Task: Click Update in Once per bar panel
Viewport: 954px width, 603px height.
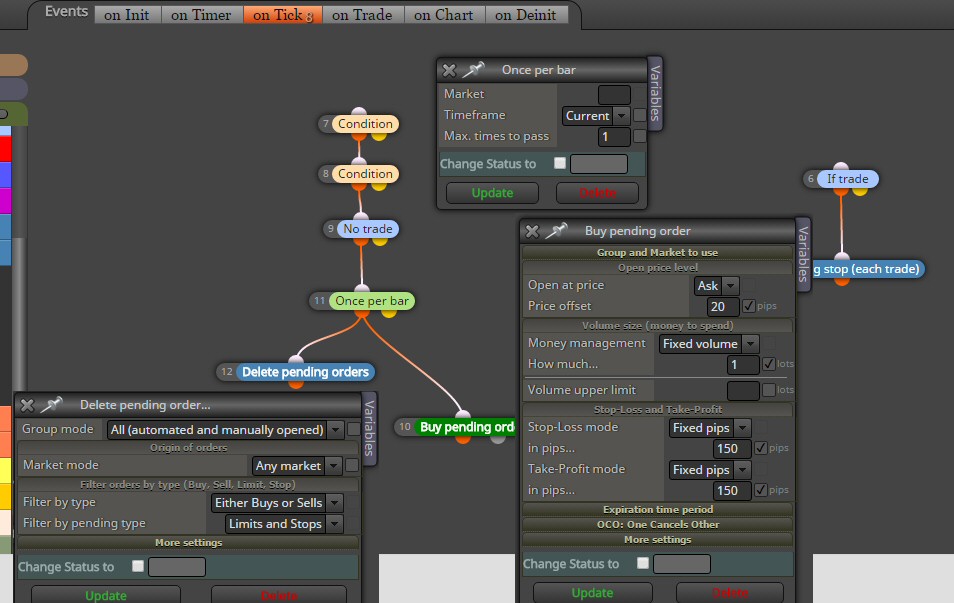Action: pyautogui.click(x=492, y=193)
